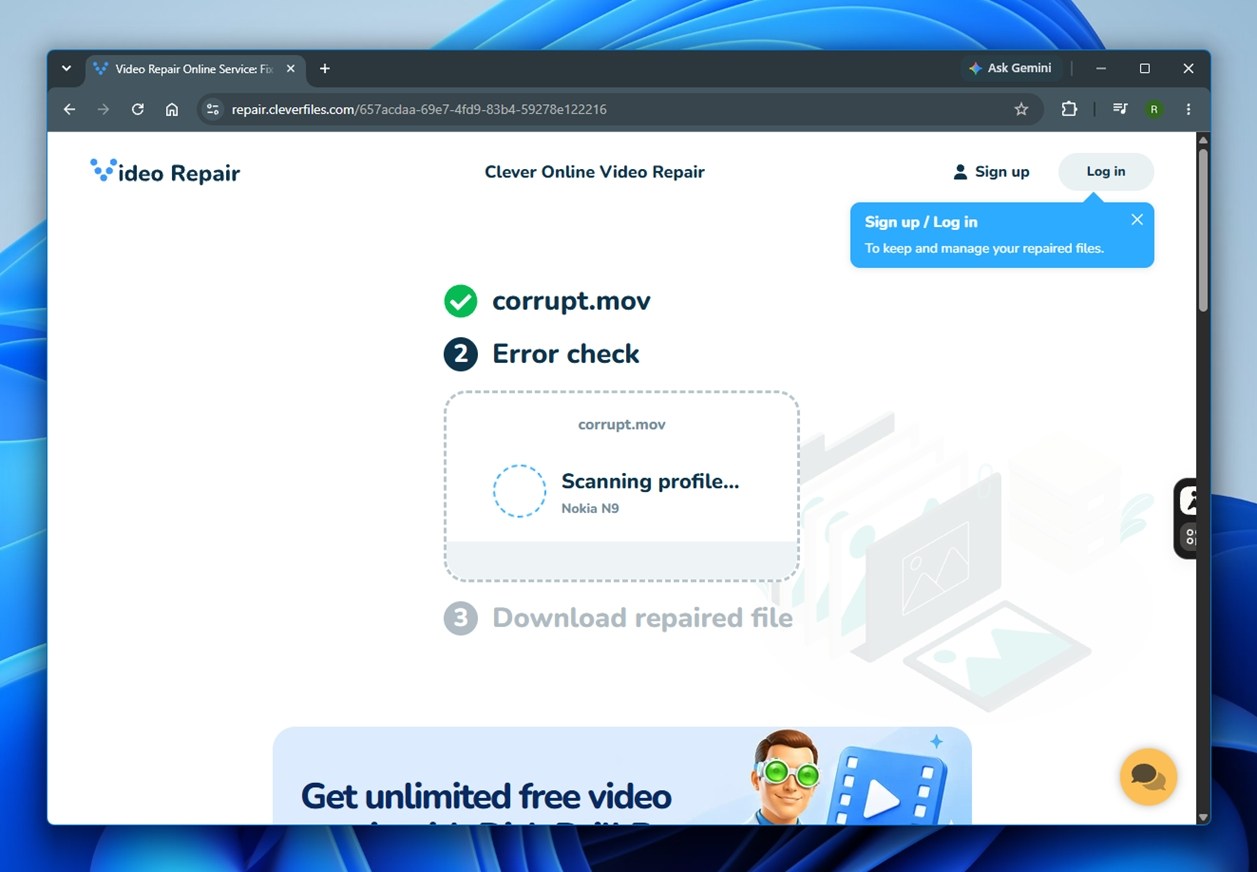Click the "Get unlimited free video" banner
Viewport: 1257px width, 872px height.
click(x=622, y=776)
